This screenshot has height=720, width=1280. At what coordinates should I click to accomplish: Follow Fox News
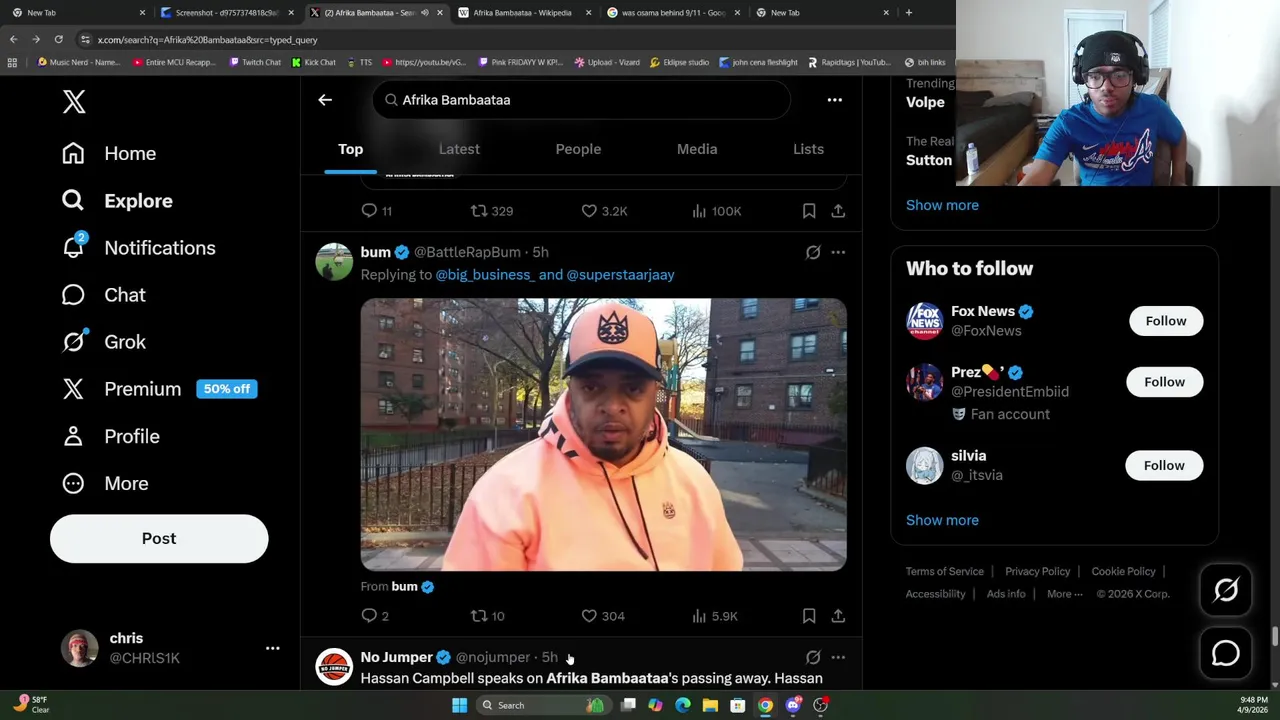(1166, 321)
